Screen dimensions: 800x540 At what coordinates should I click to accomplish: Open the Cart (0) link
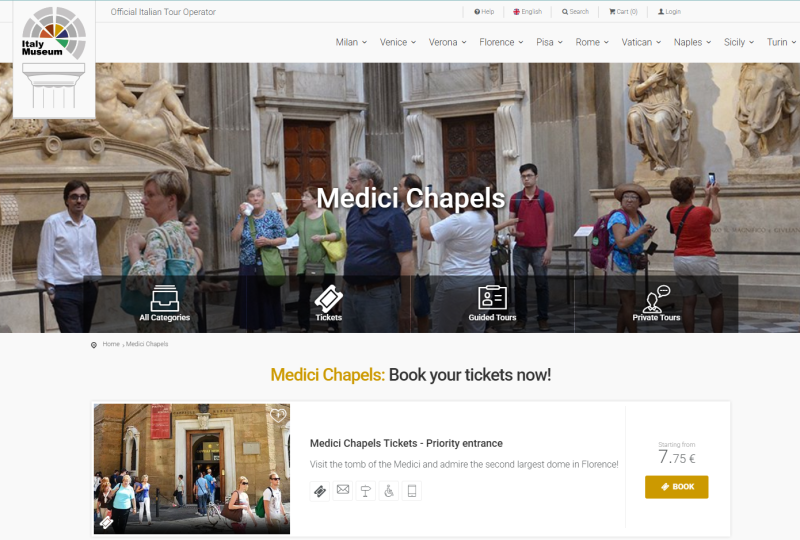coord(623,12)
